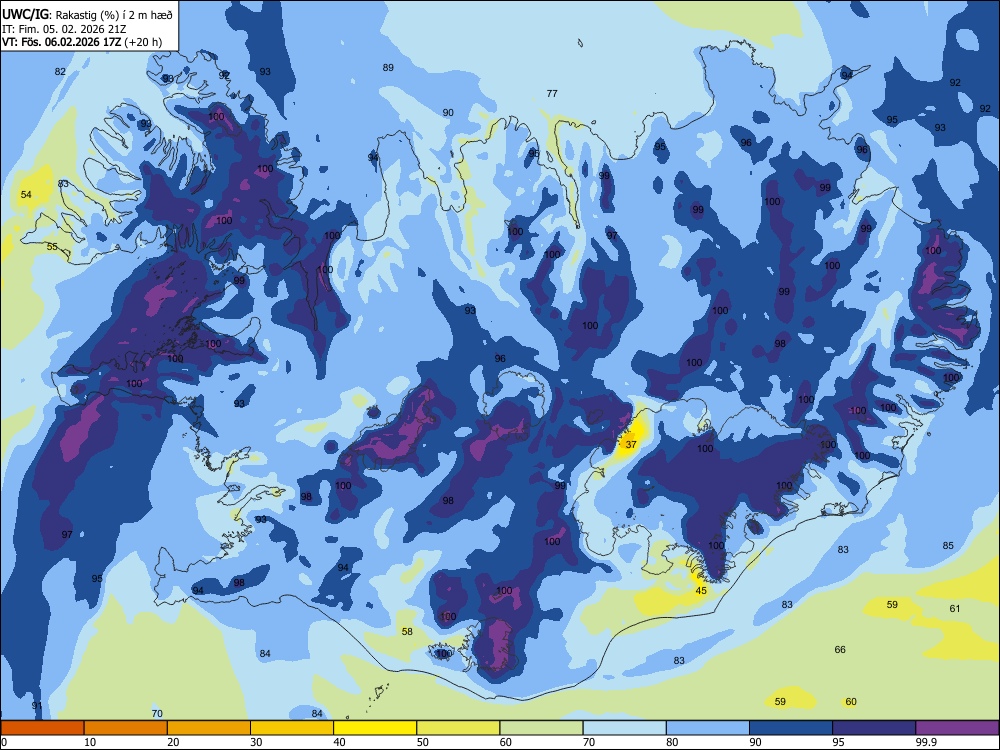The height and width of the screenshot is (750, 1000).
Task: Select the medium blue 80–90 legend swatch
Action: point(708,728)
